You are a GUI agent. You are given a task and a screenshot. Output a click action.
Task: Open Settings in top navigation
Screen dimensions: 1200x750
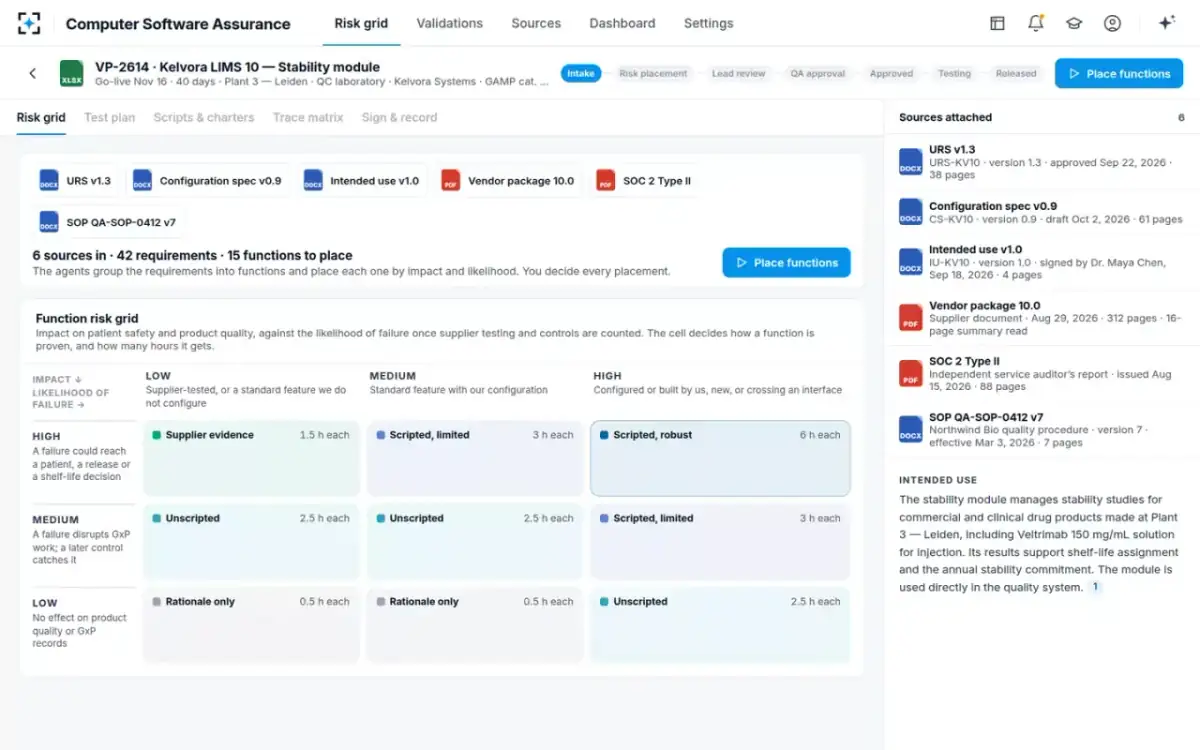708,23
